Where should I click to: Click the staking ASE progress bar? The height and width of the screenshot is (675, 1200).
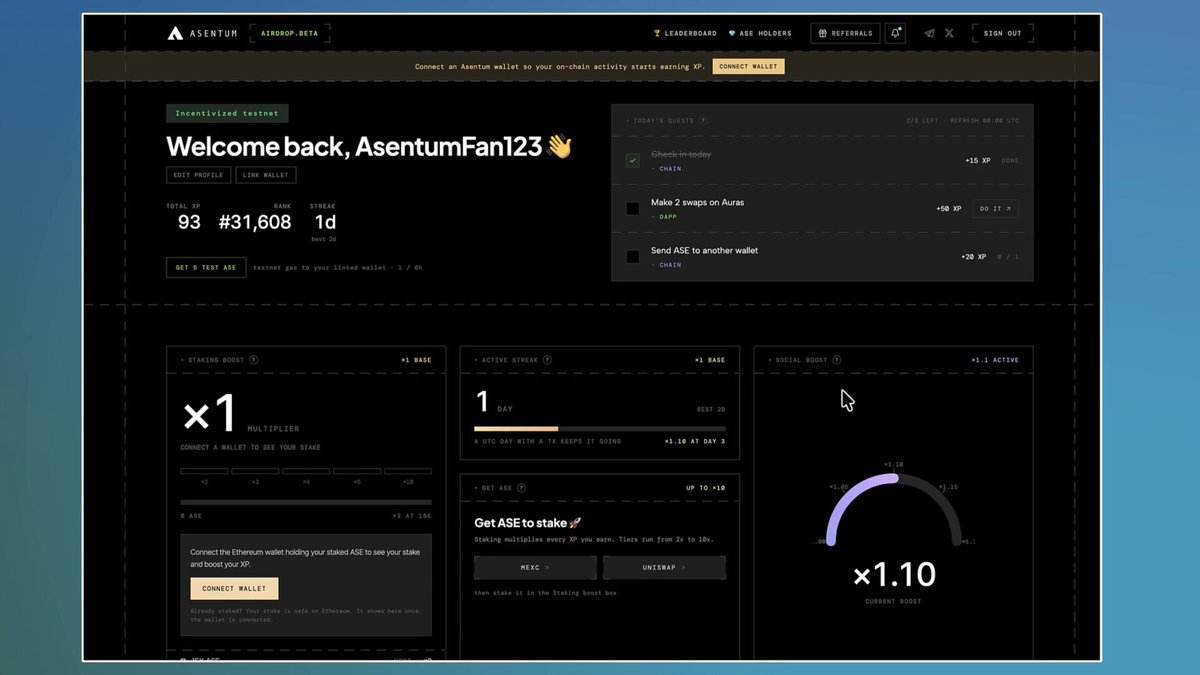[x=306, y=502]
